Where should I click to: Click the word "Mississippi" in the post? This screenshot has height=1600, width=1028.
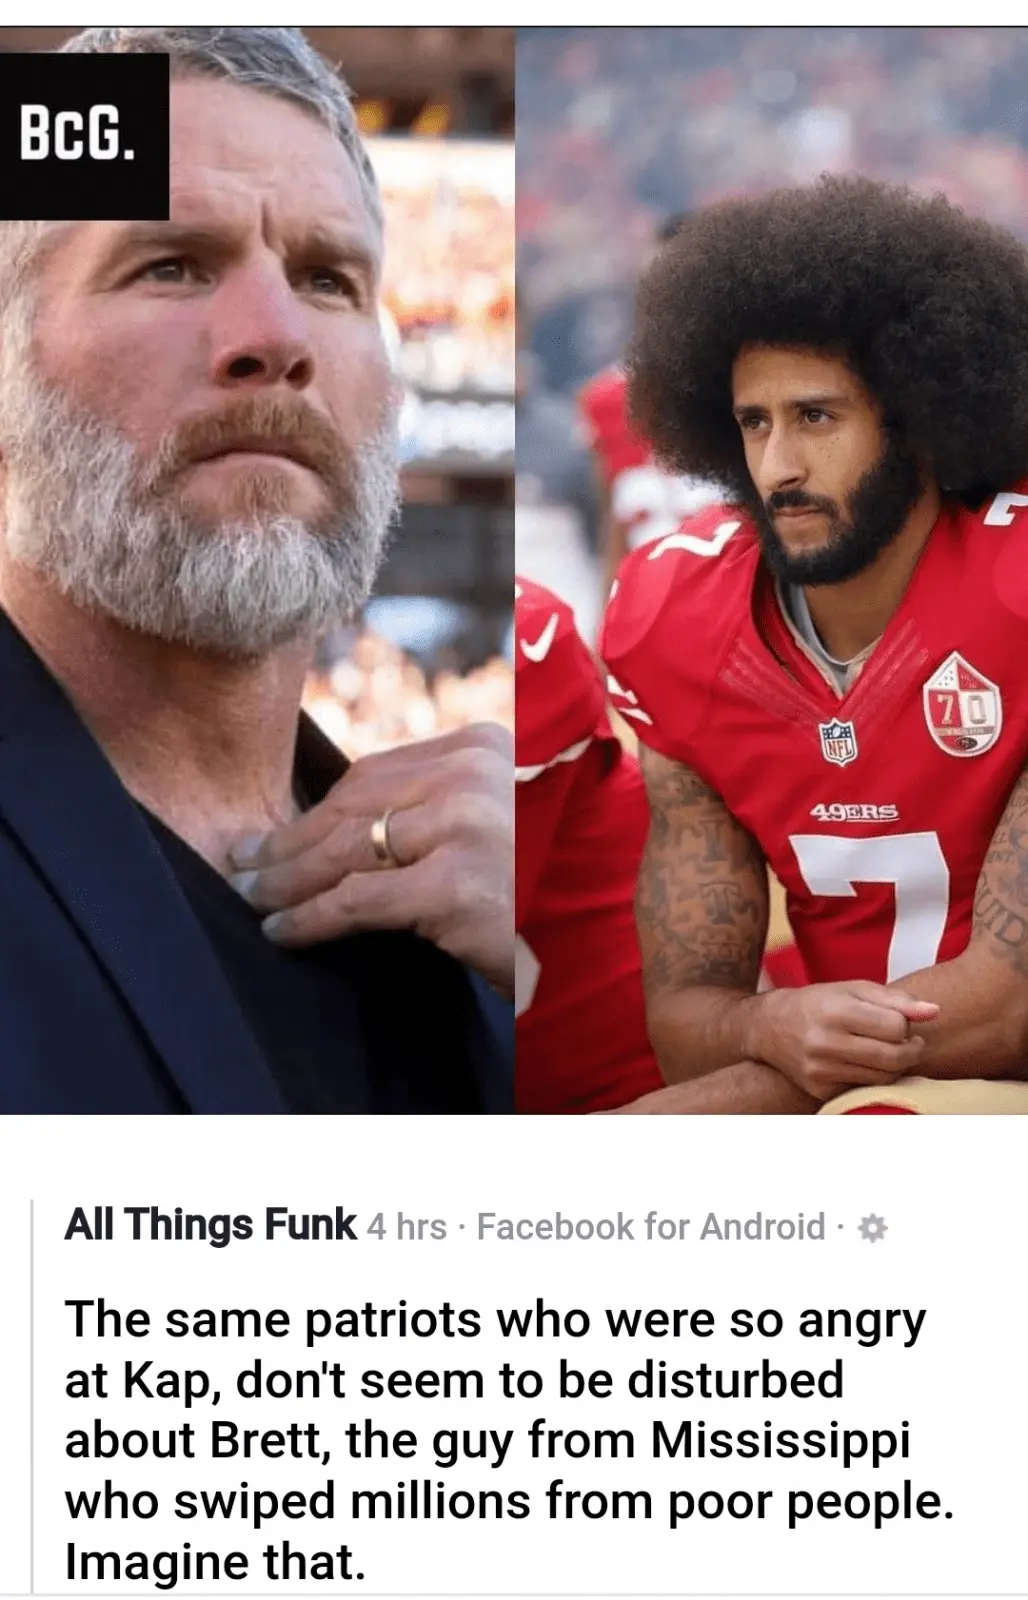pos(781,1441)
